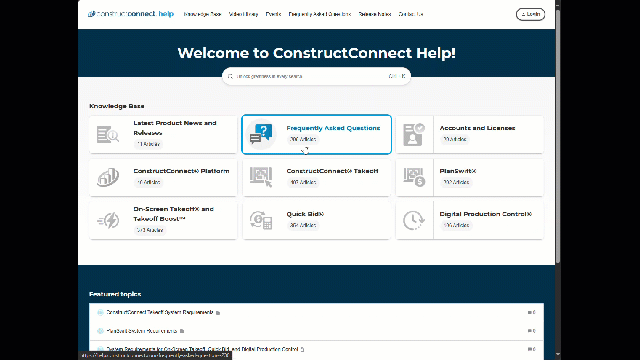This screenshot has width=640, height=360.
Task: Click globe icon beside PlanSwift System Requirements
Action: pyautogui.click(x=100, y=331)
